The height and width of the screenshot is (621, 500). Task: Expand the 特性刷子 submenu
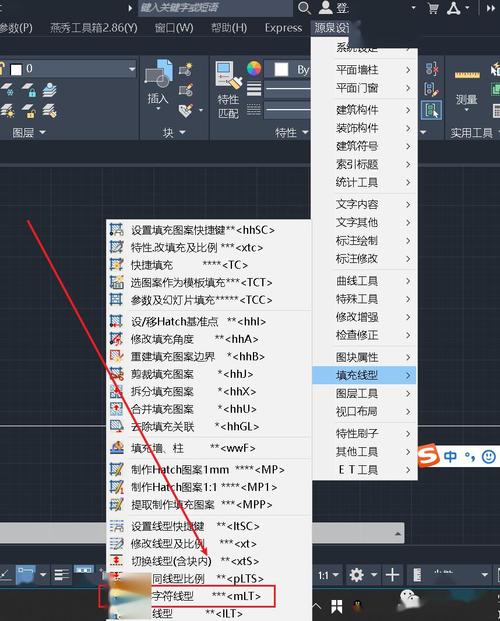(365, 433)
